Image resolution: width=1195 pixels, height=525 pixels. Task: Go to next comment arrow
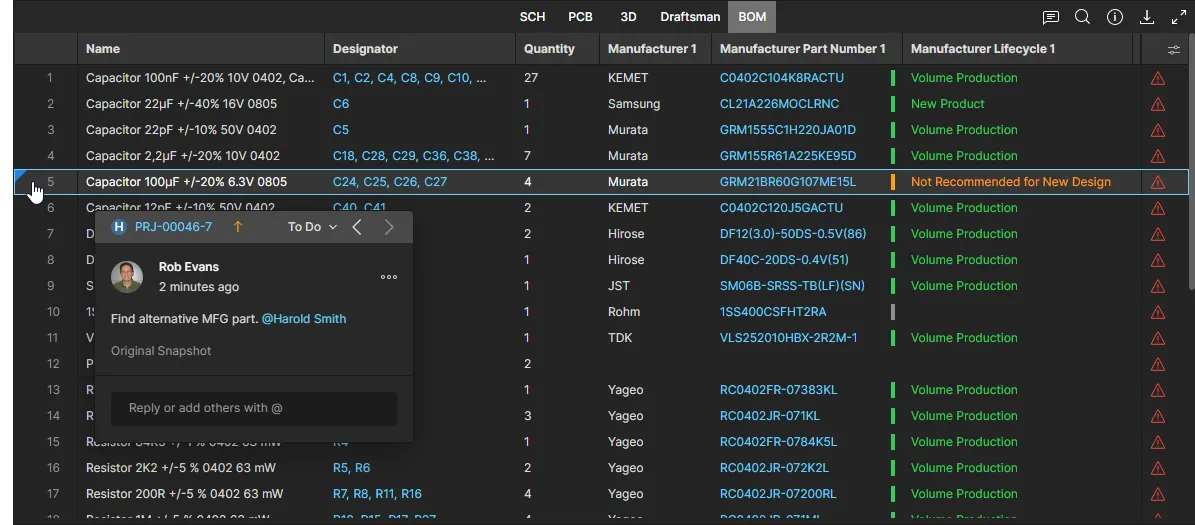[389, 227]
